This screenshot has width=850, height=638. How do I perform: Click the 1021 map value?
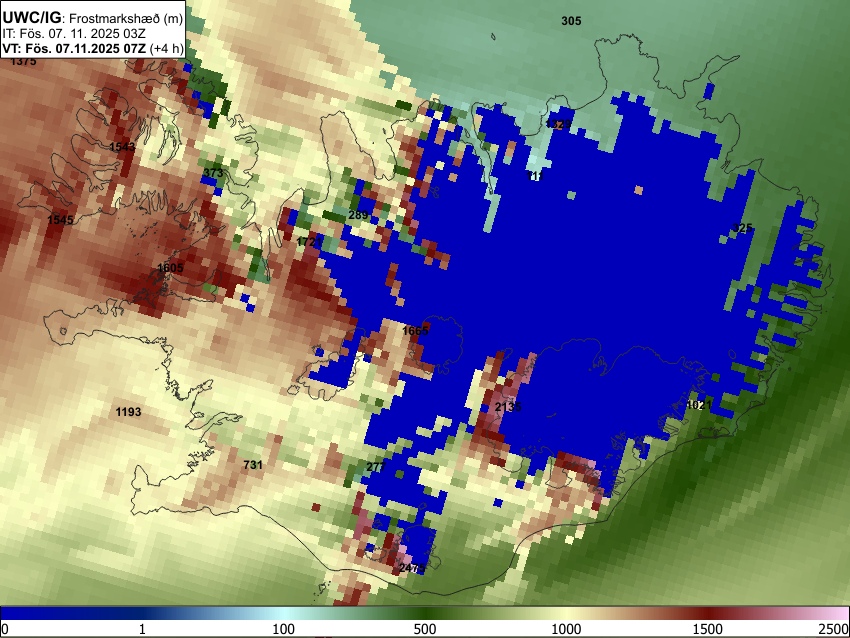699,405
